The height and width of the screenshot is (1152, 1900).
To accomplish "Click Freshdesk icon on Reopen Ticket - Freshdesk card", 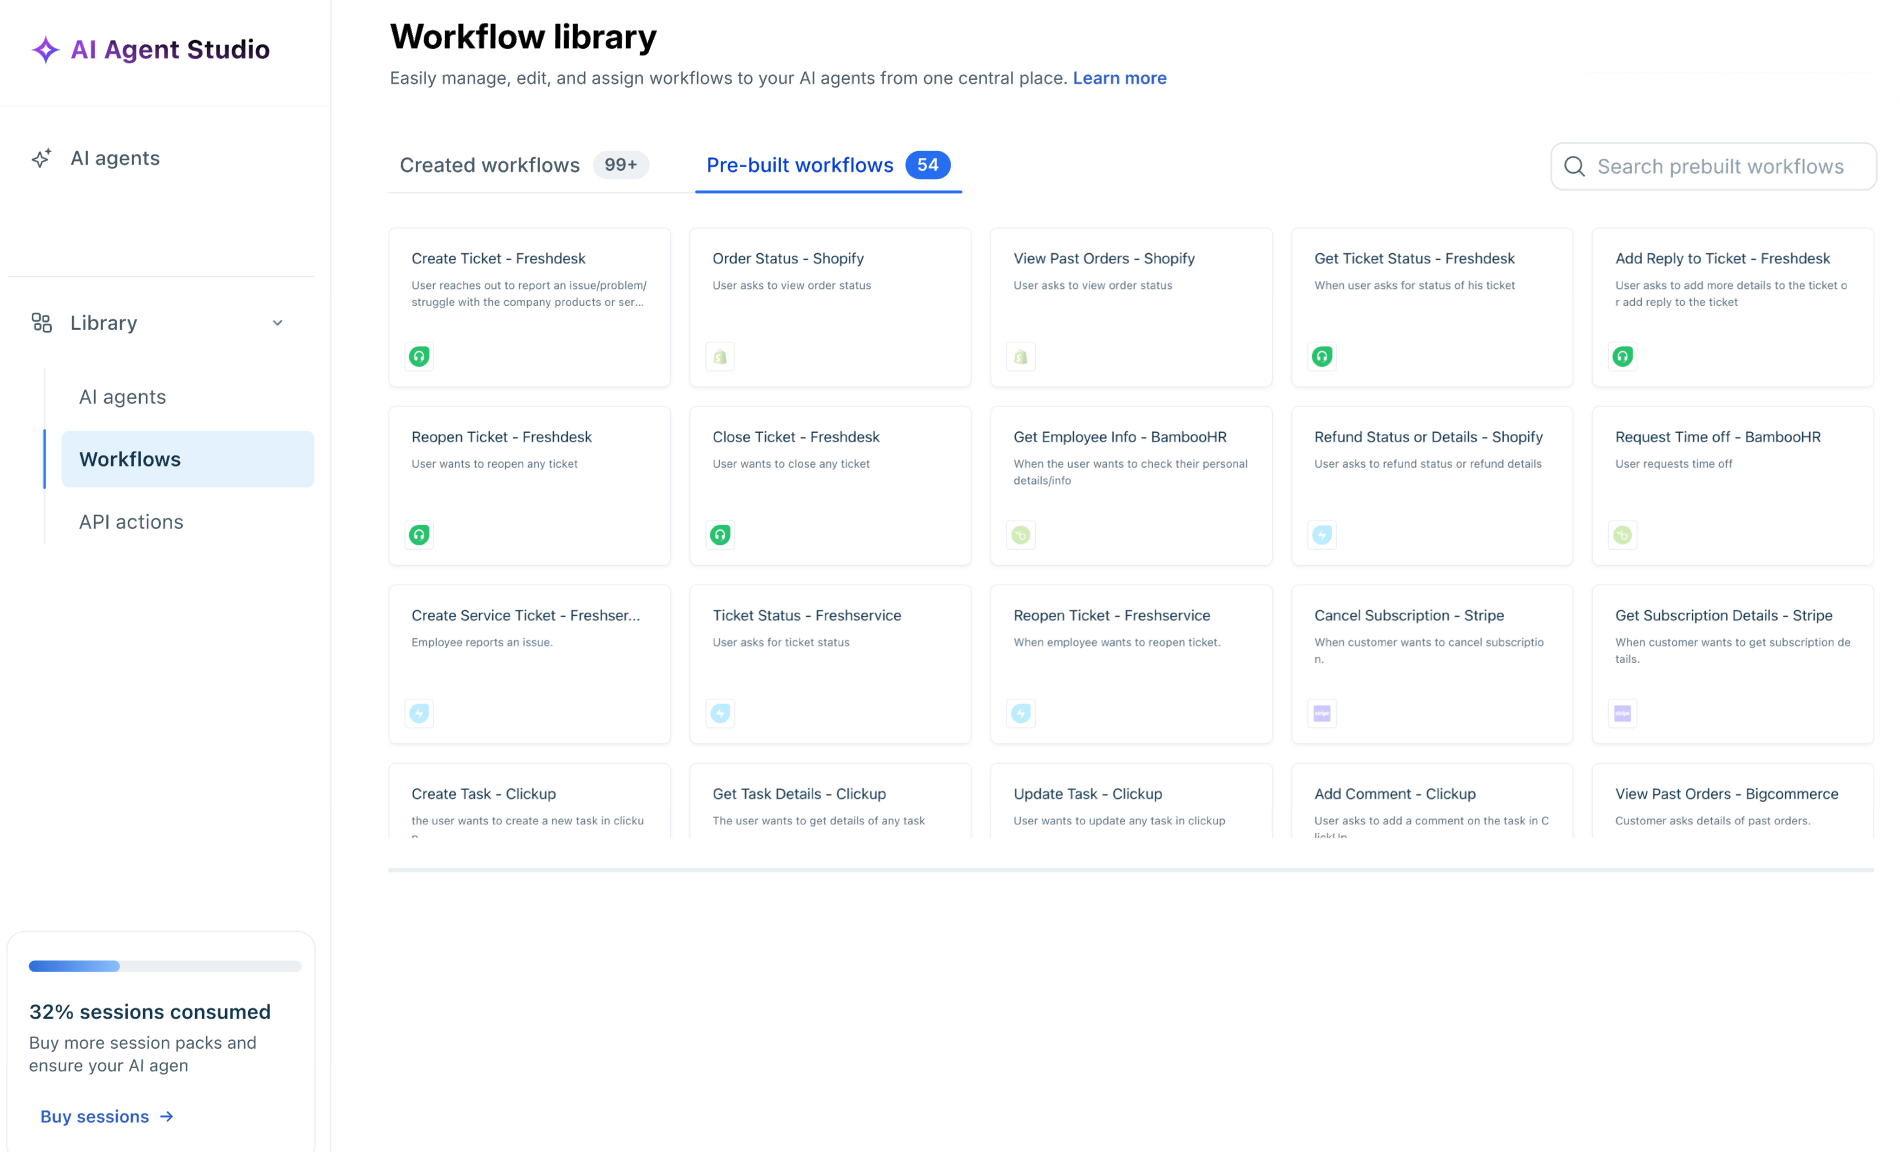I will 419,535.
